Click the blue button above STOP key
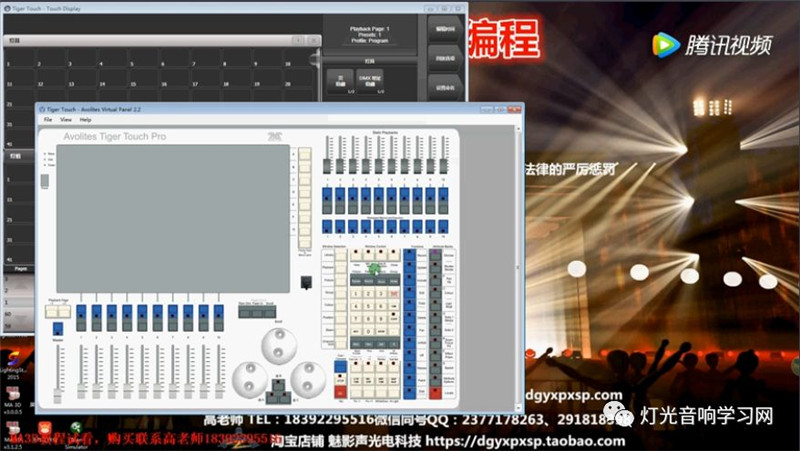The height and width of the screenshot is (451, 800). pyautogui.click(x=340, y=367)
